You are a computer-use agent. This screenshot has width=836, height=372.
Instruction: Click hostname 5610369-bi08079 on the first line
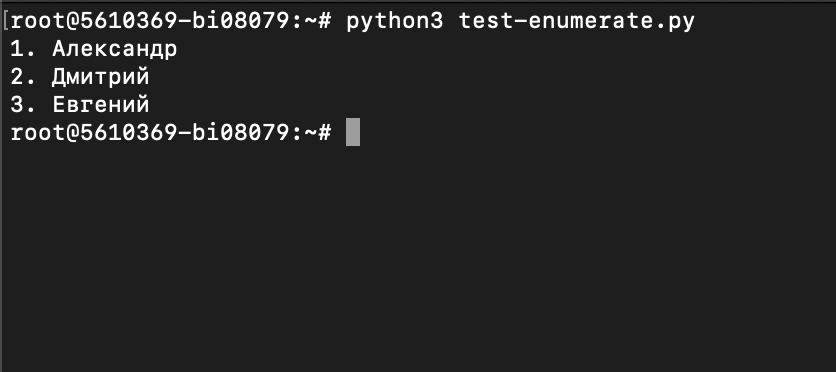[185, 22]
